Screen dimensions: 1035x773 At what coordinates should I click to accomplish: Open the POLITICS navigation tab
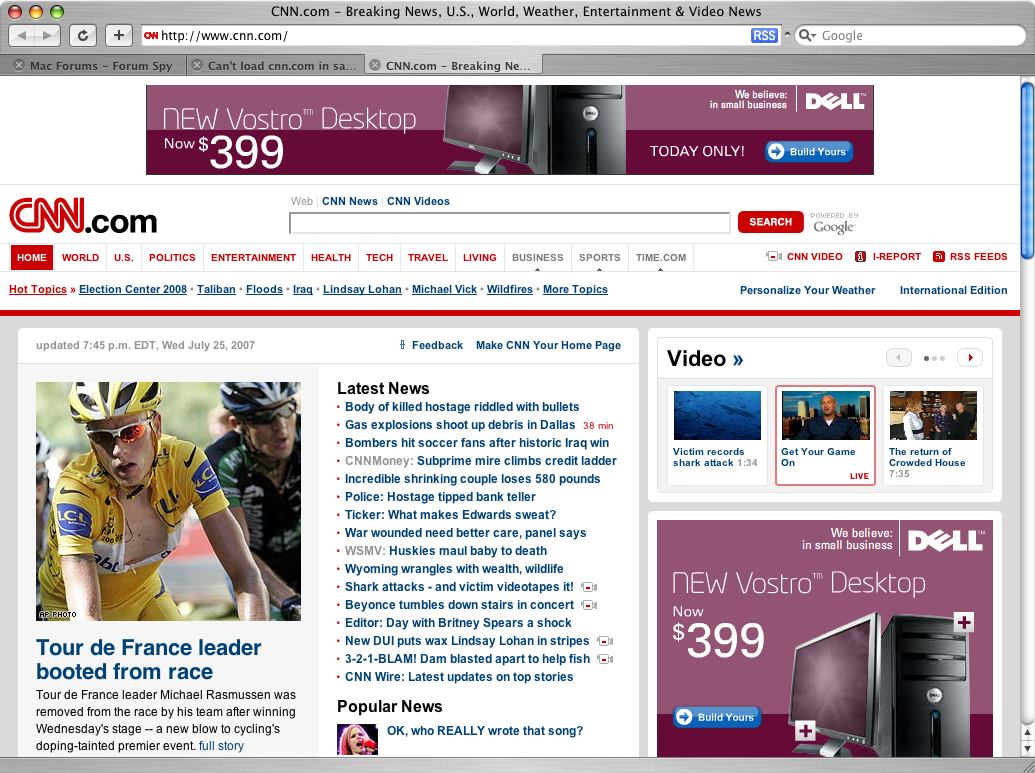coord(172,257)
